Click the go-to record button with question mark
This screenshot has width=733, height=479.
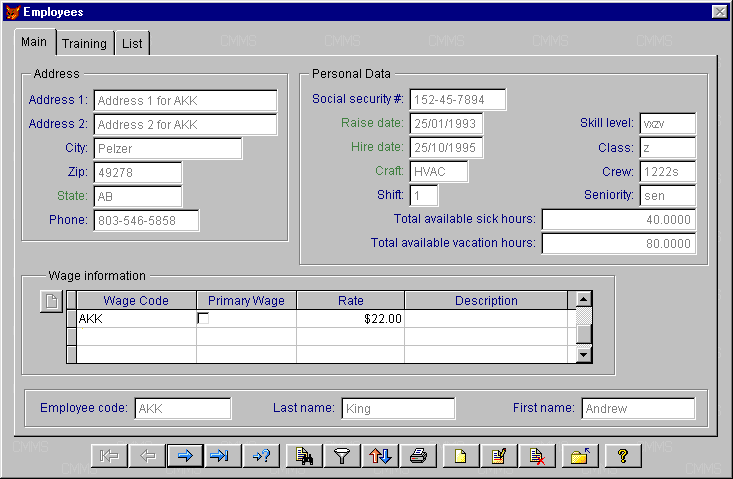pos(261,456)
